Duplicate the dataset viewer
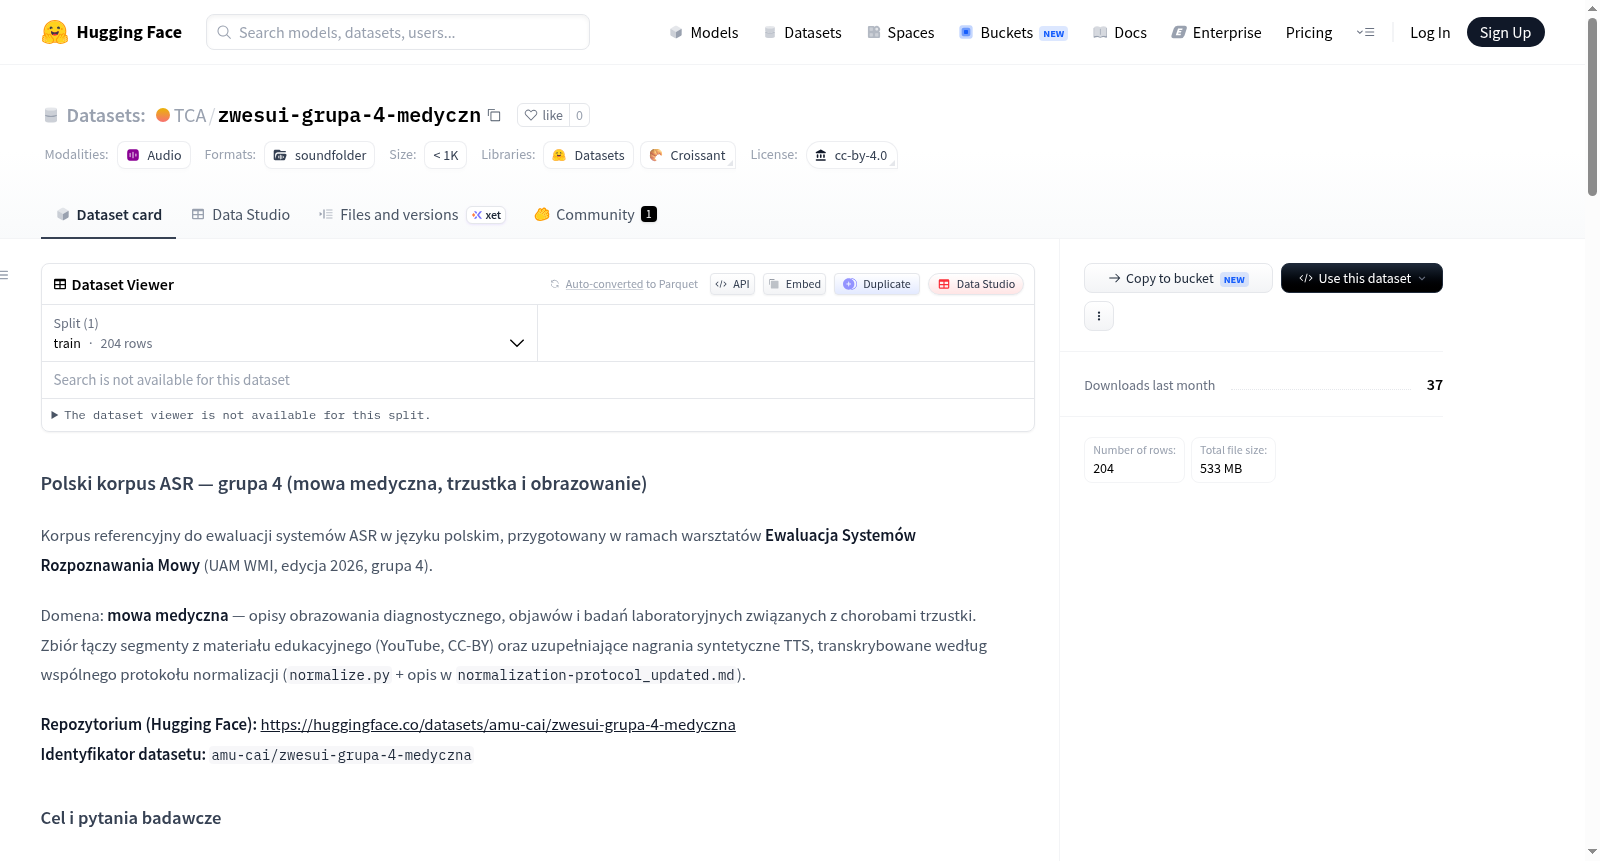 [x=877, y=284]
